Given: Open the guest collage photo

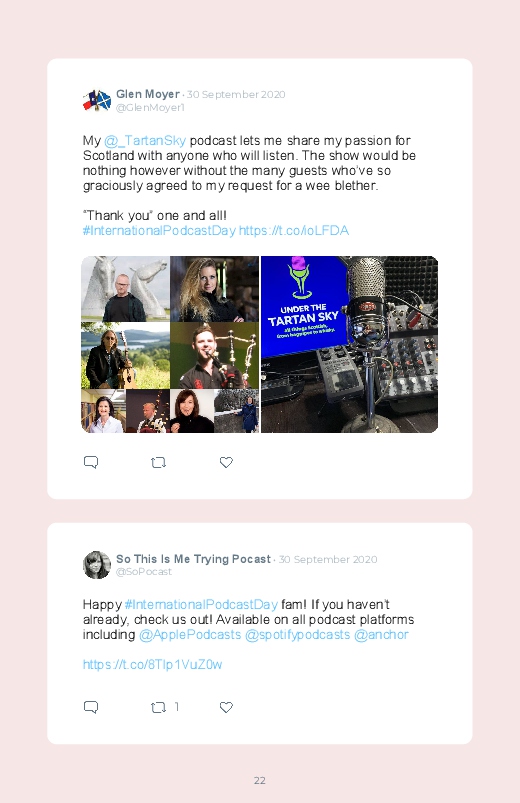Looking at the screenshot, I should tap(170, 344).
